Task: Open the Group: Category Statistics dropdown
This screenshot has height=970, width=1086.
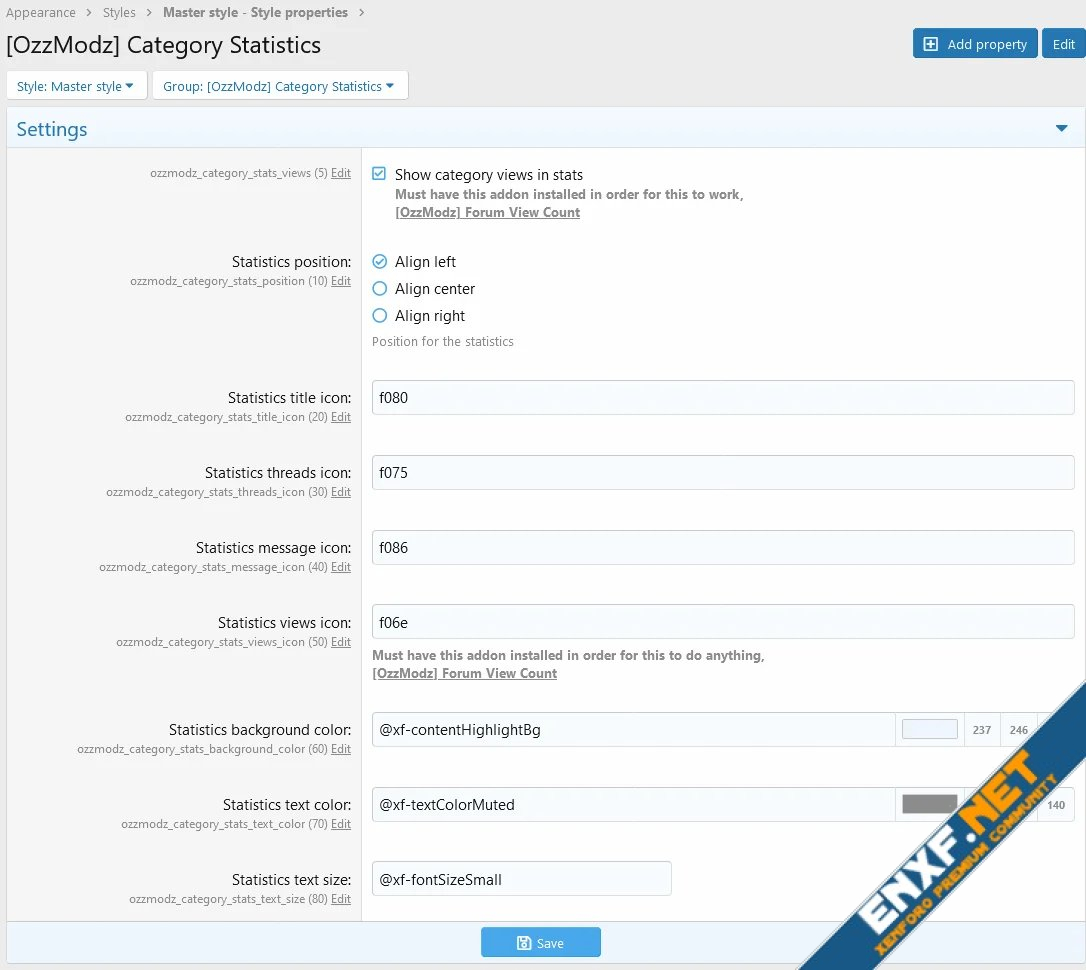Action: 279,86
